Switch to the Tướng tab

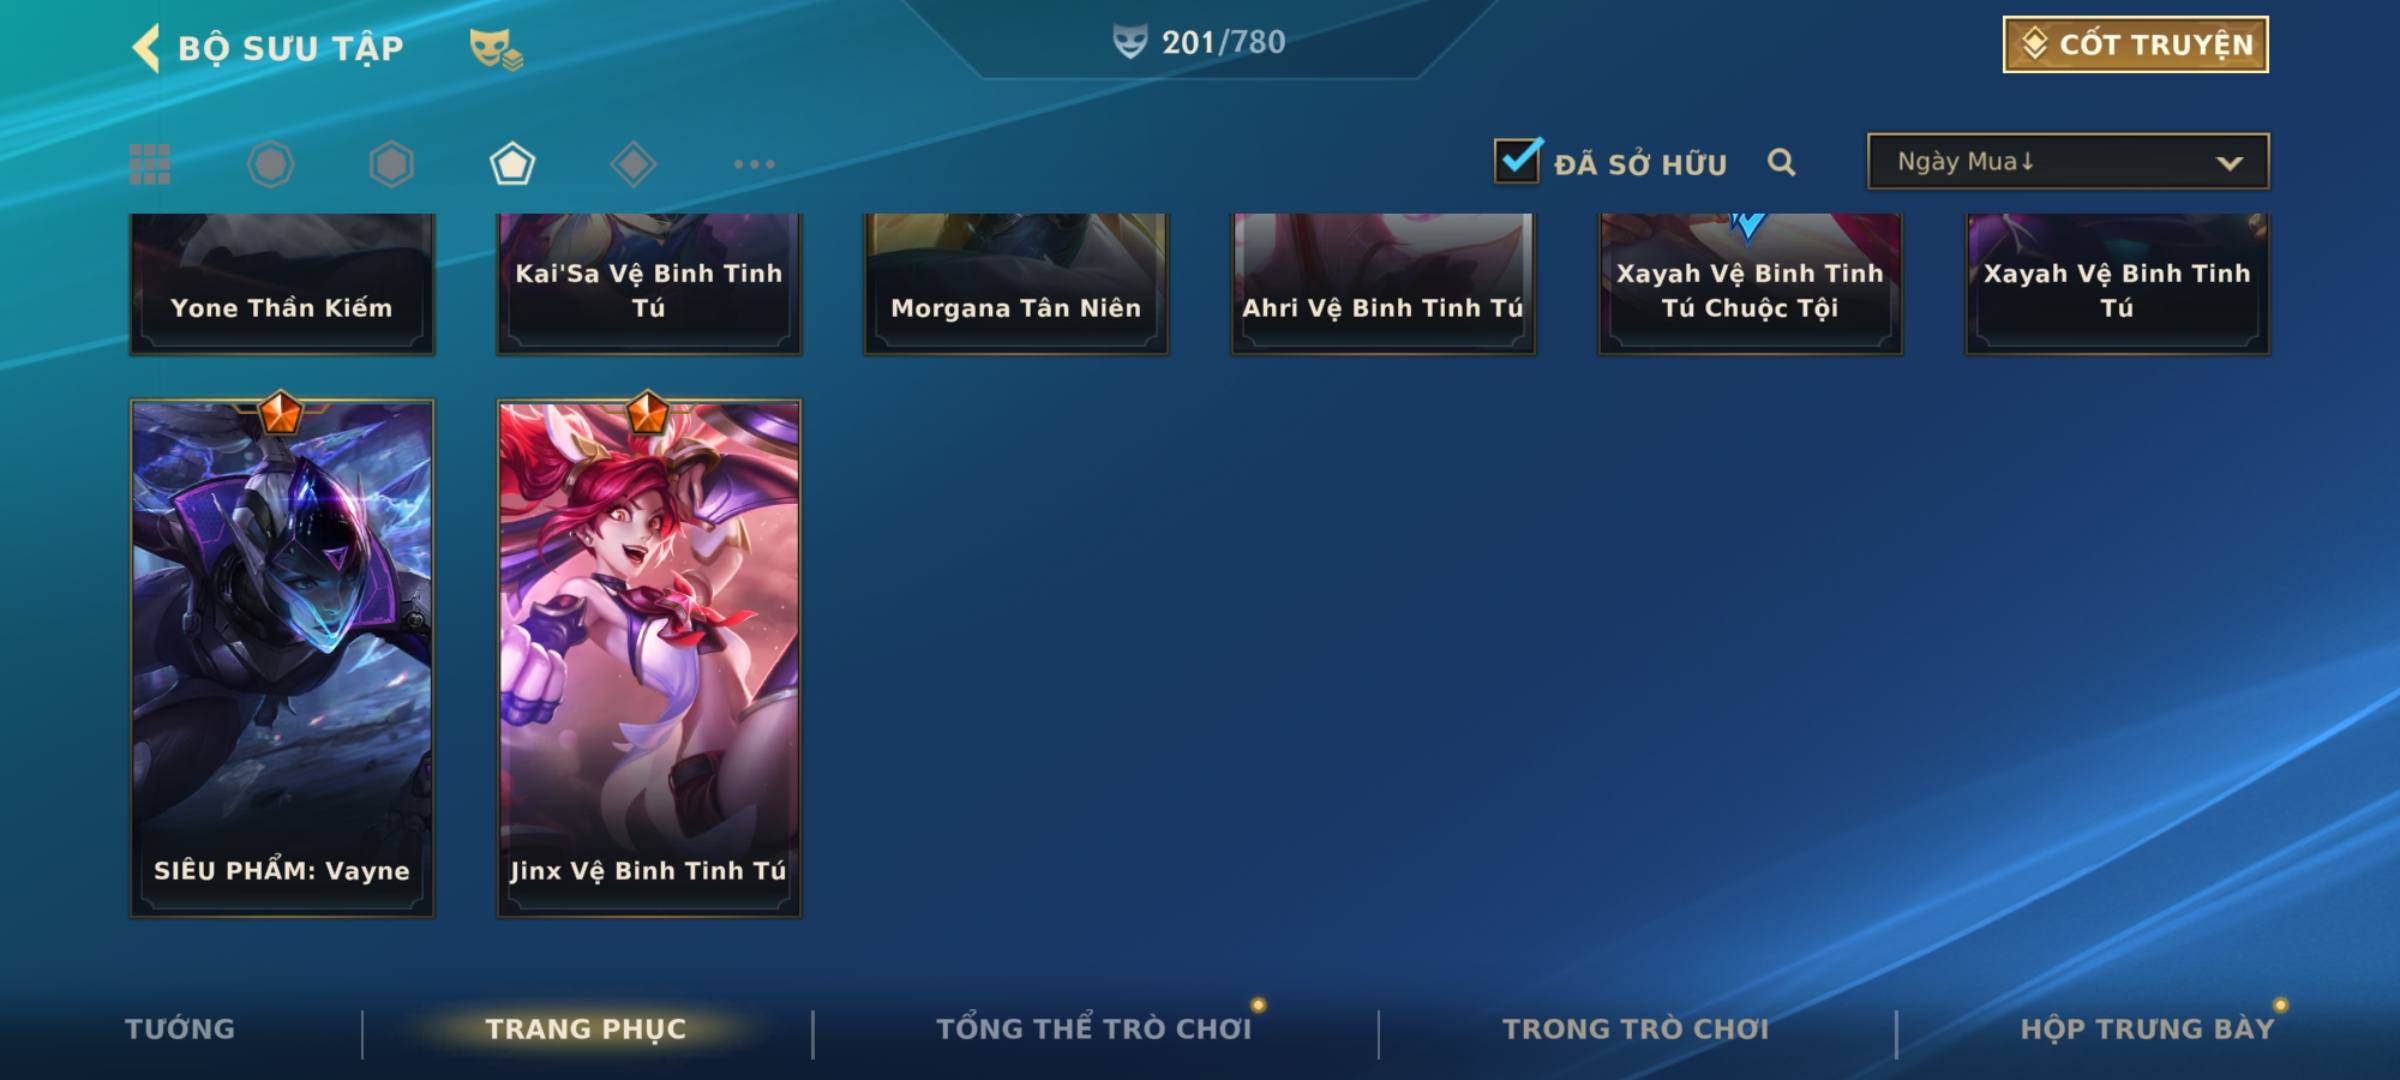point(180,1029)
